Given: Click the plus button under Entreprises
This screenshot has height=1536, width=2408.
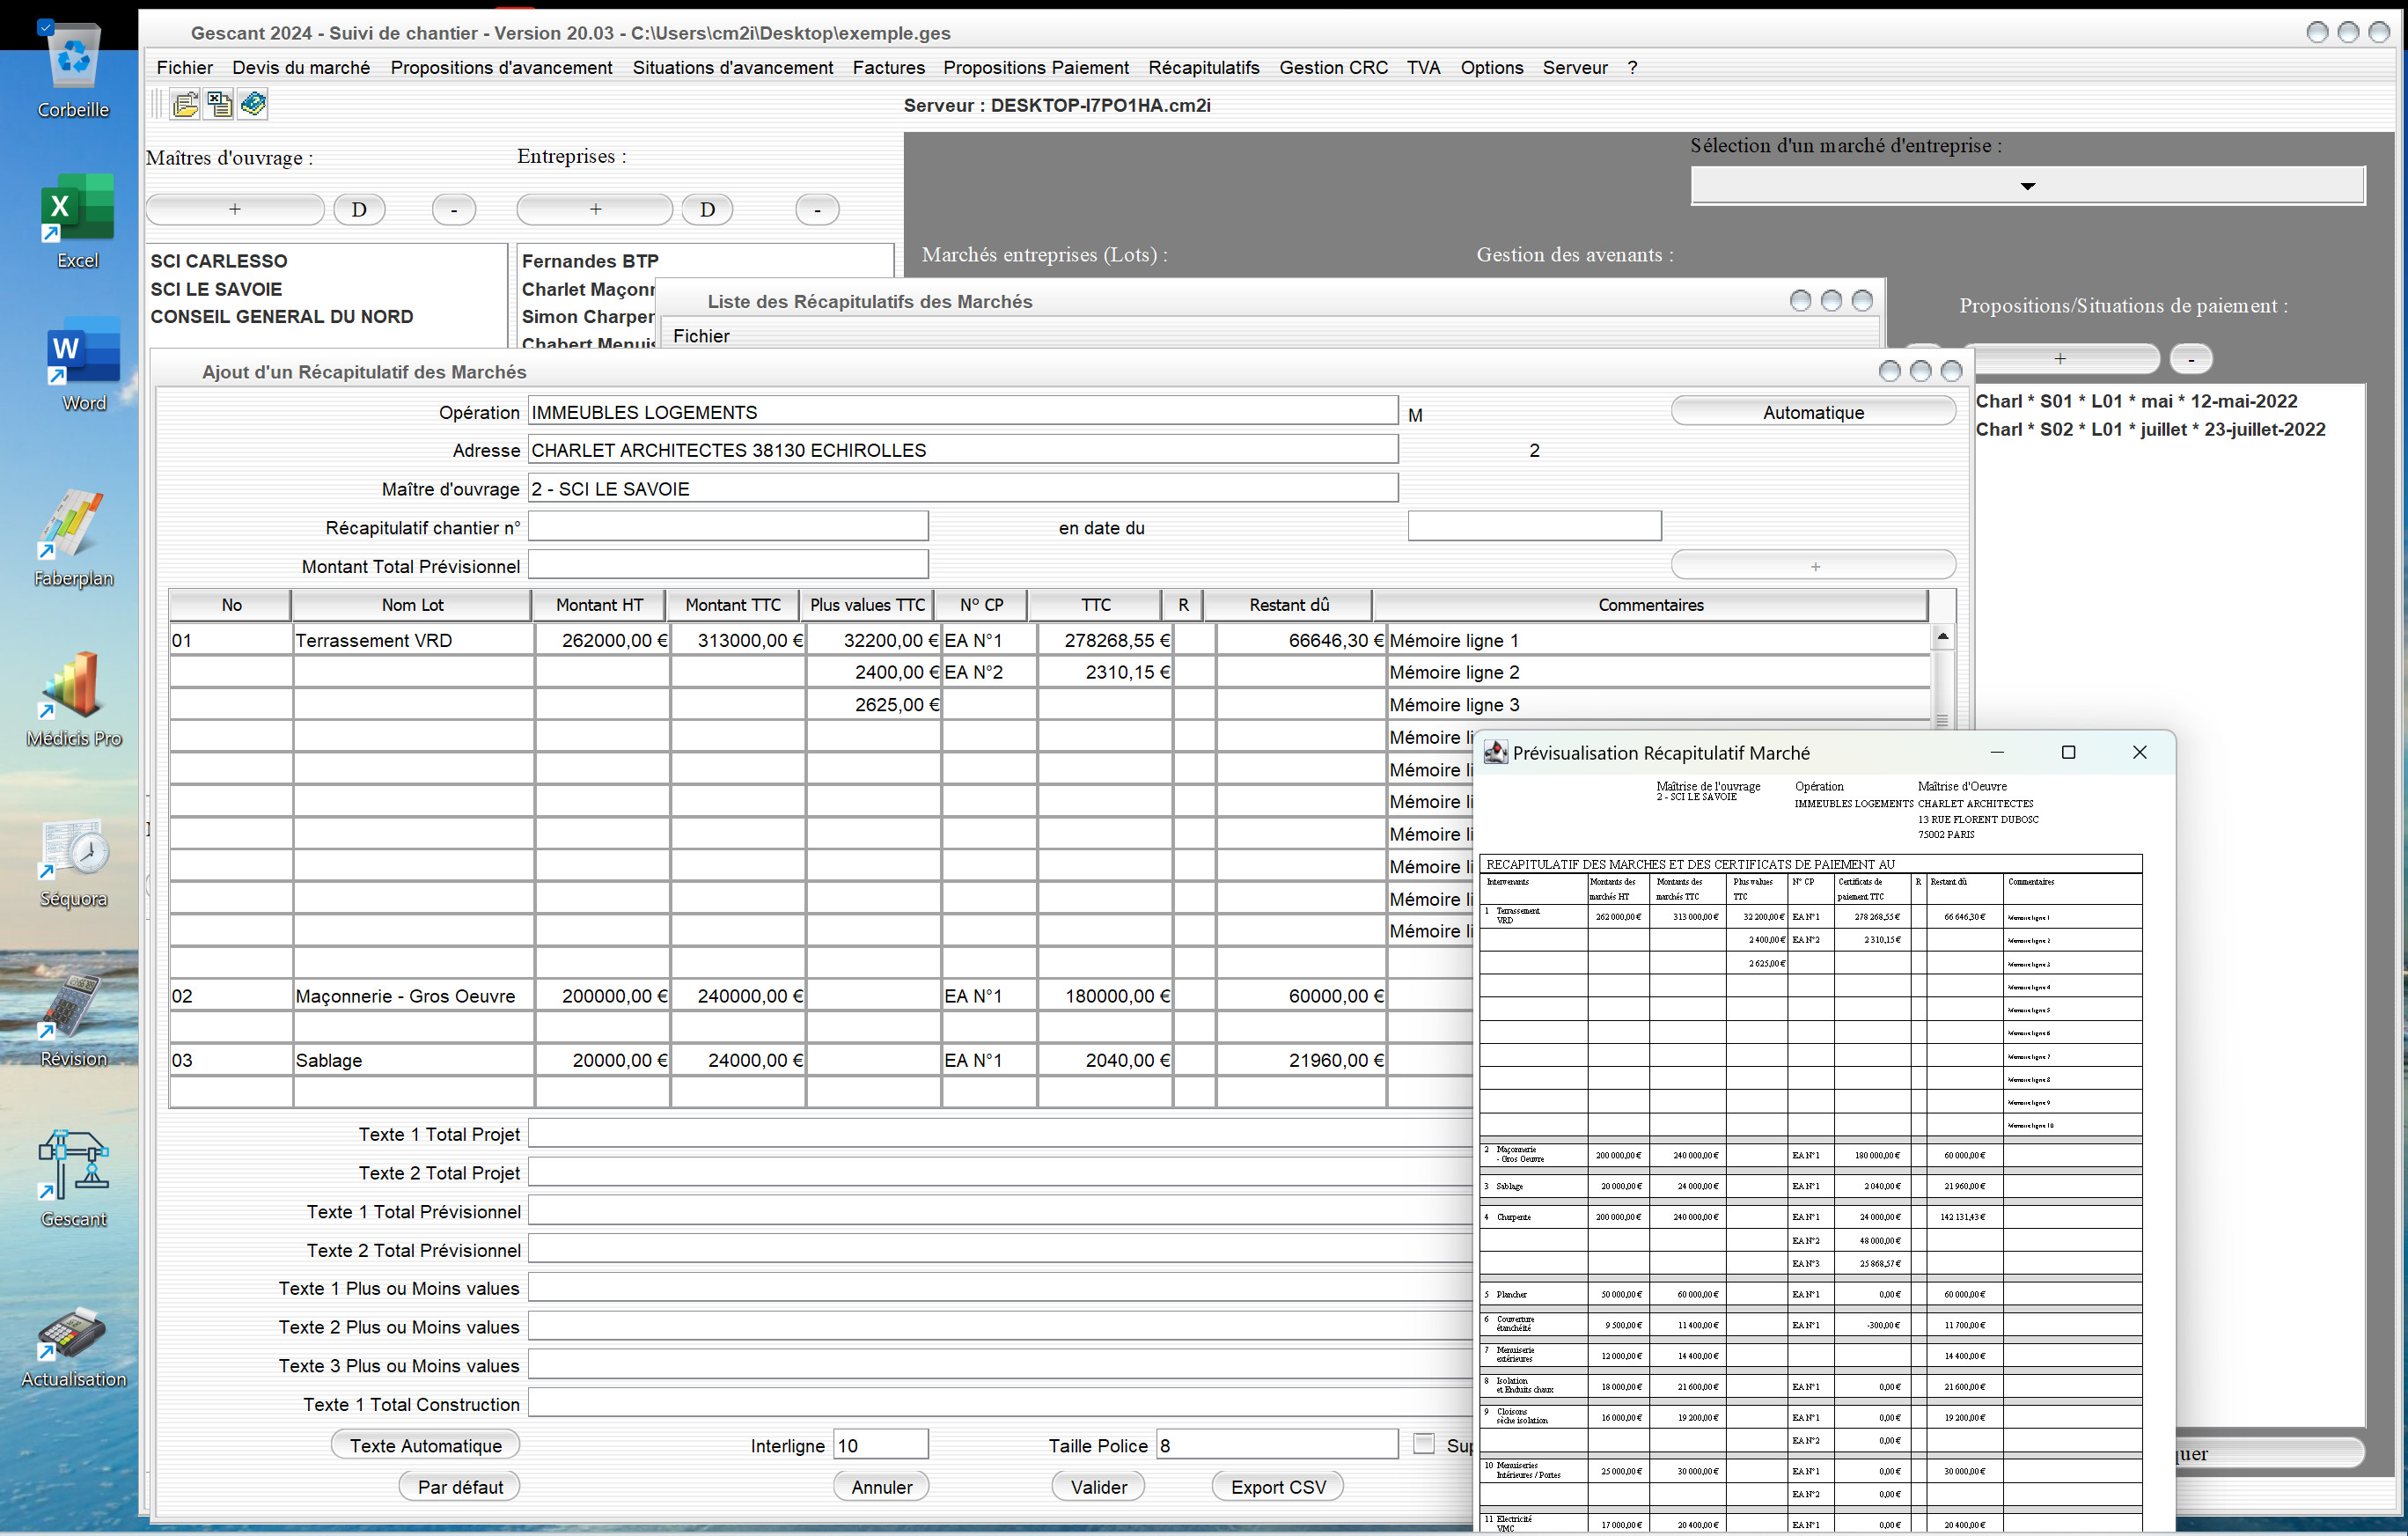Looking at the screenshot, I should click(595, 209).
